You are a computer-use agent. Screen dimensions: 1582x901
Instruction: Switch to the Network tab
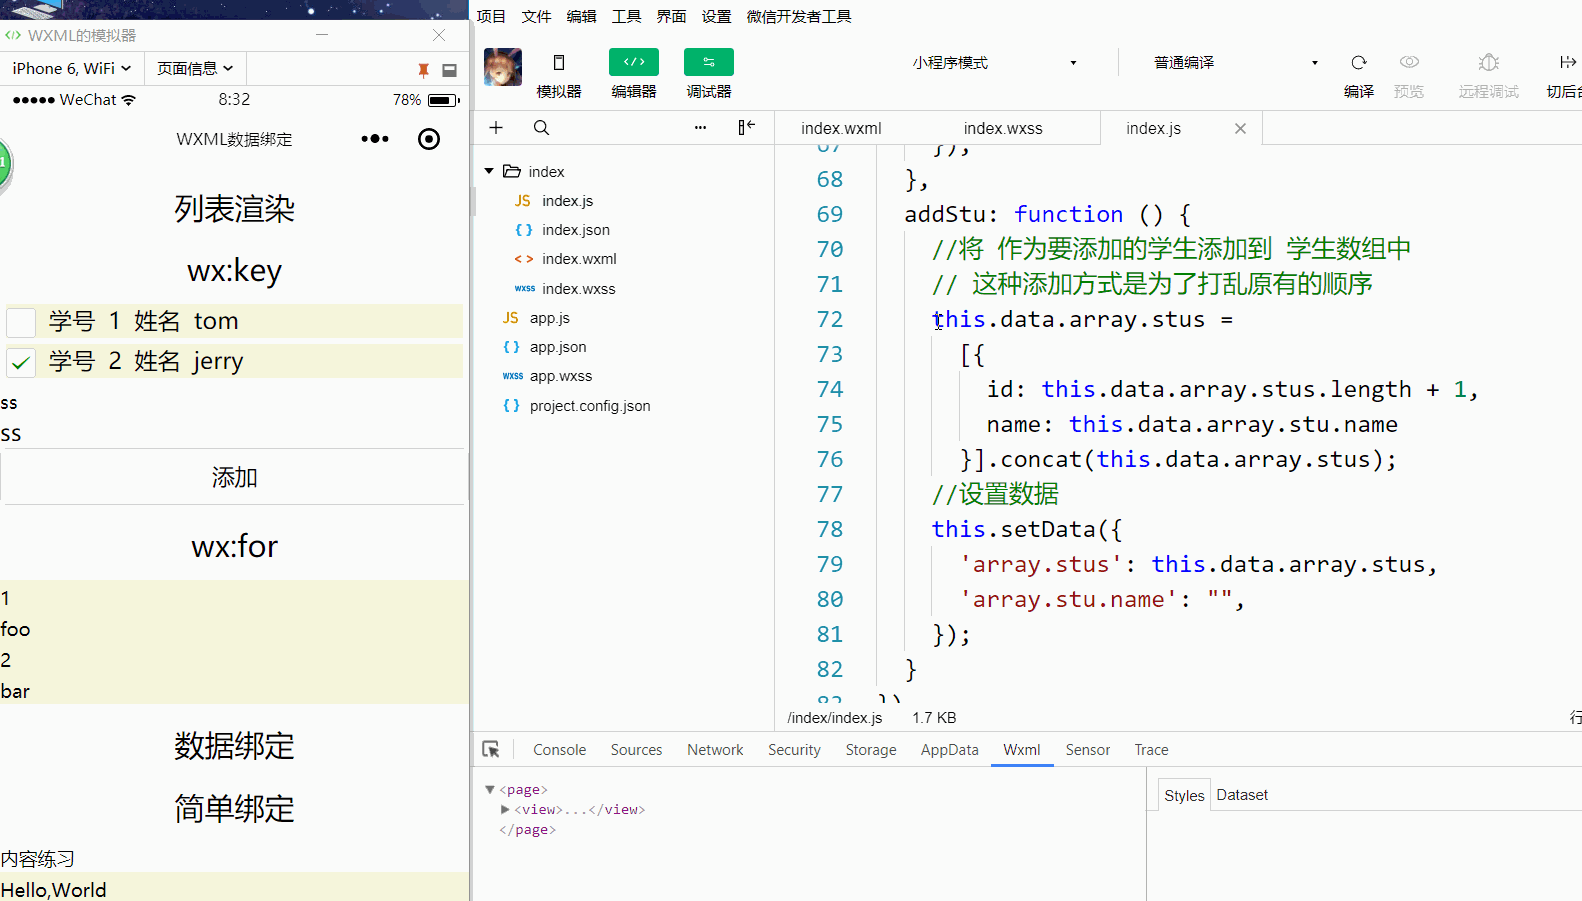click(x=715, y=749)
